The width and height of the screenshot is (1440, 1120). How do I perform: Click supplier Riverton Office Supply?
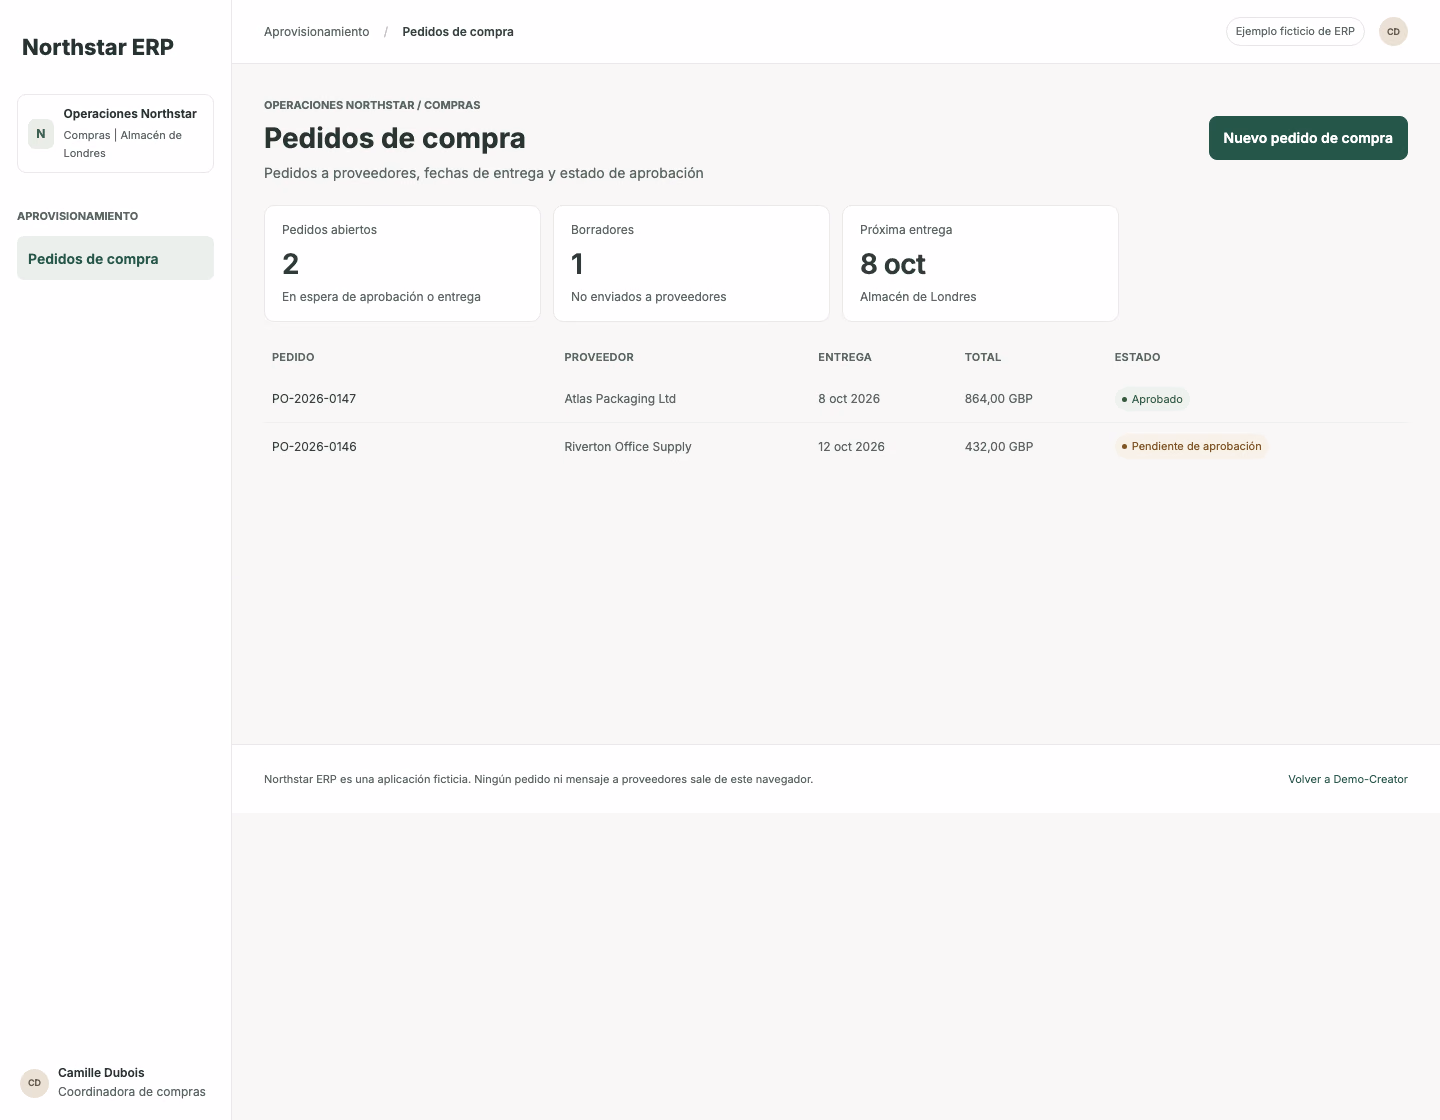point(628,447)
